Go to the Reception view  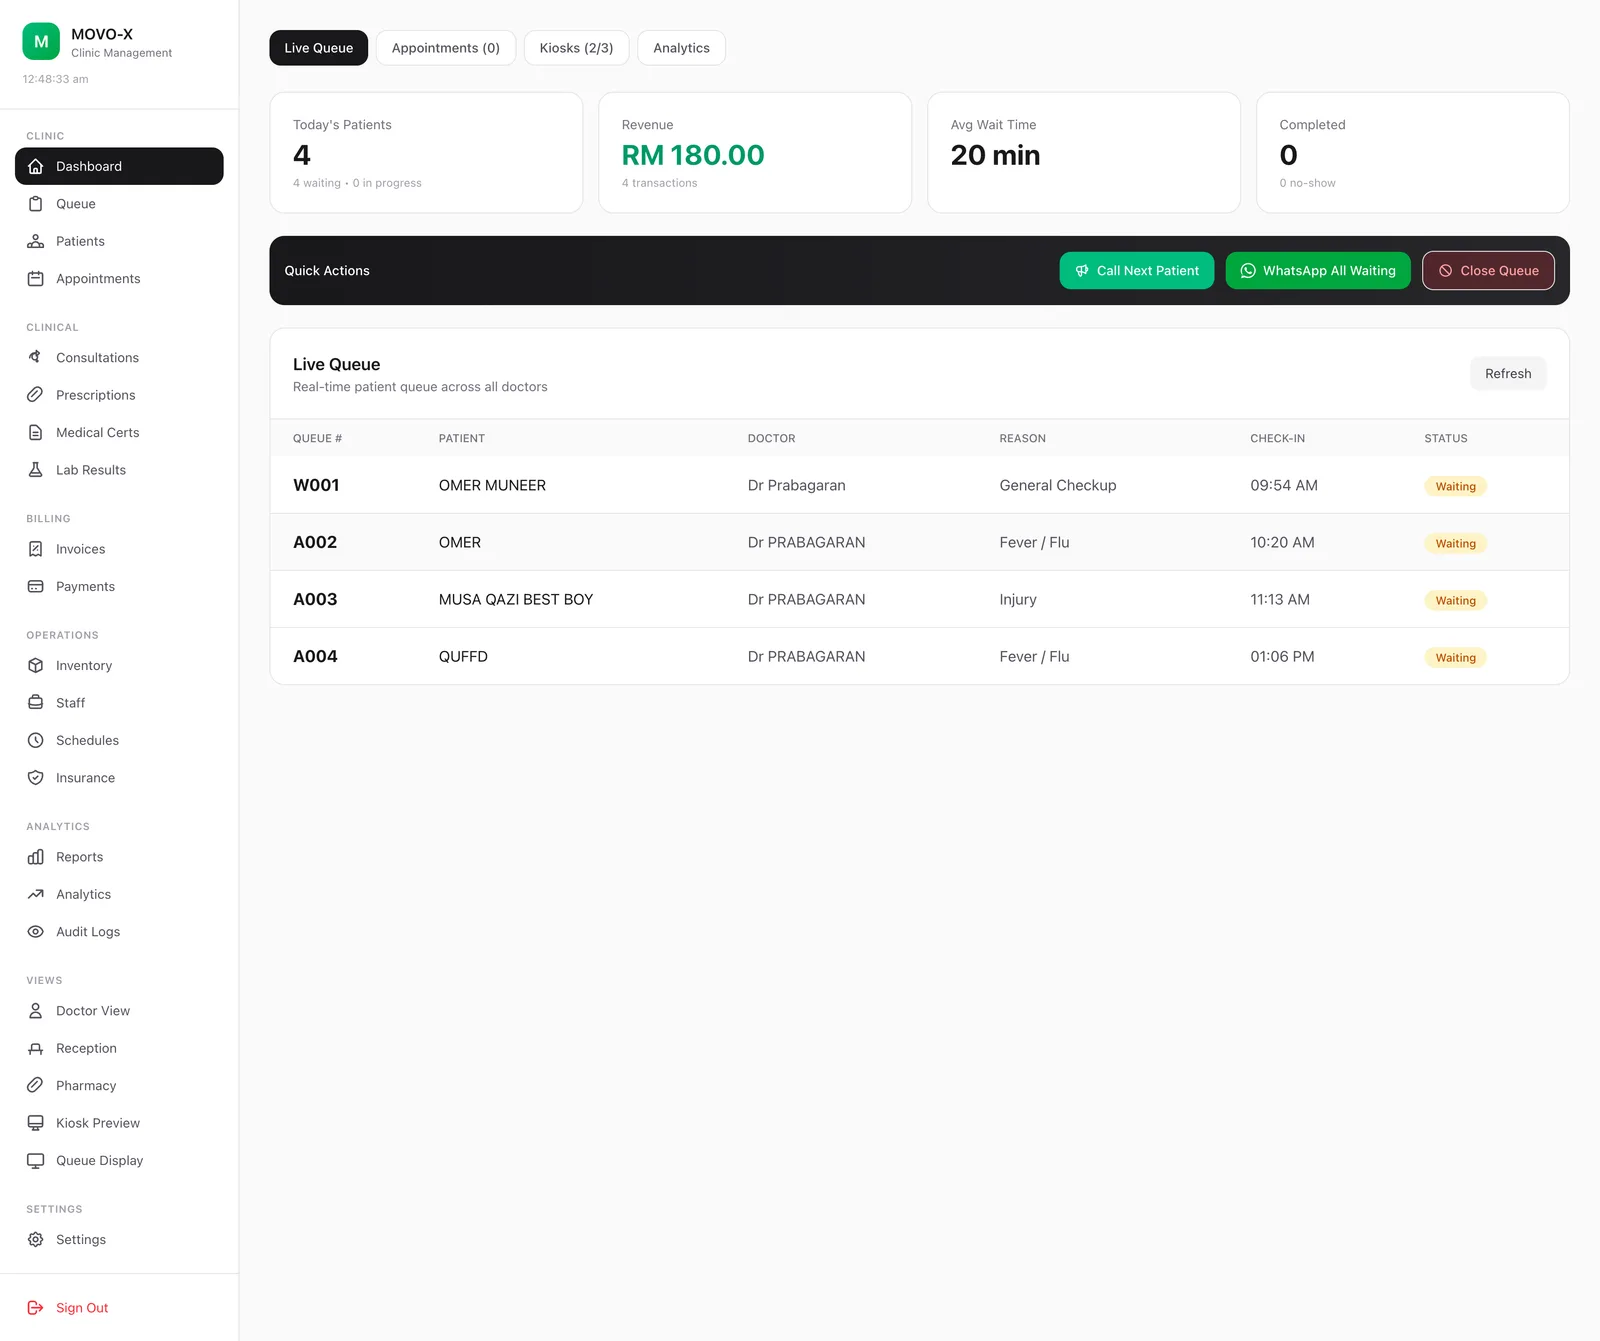coord(119,1049)
